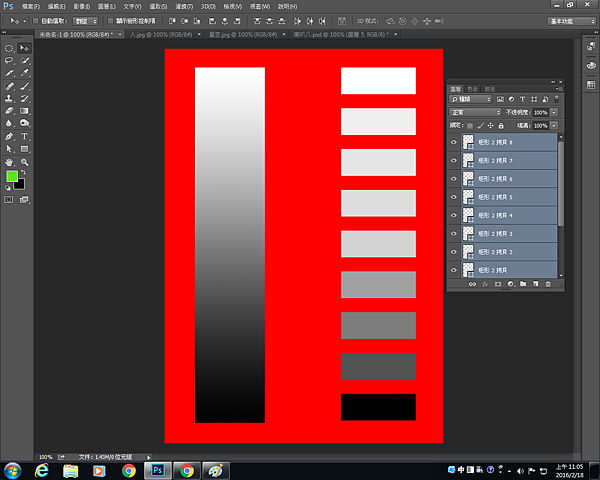Click the Windows Start button
The width and height of the screenshot is (600, 480).
(14, 470)
